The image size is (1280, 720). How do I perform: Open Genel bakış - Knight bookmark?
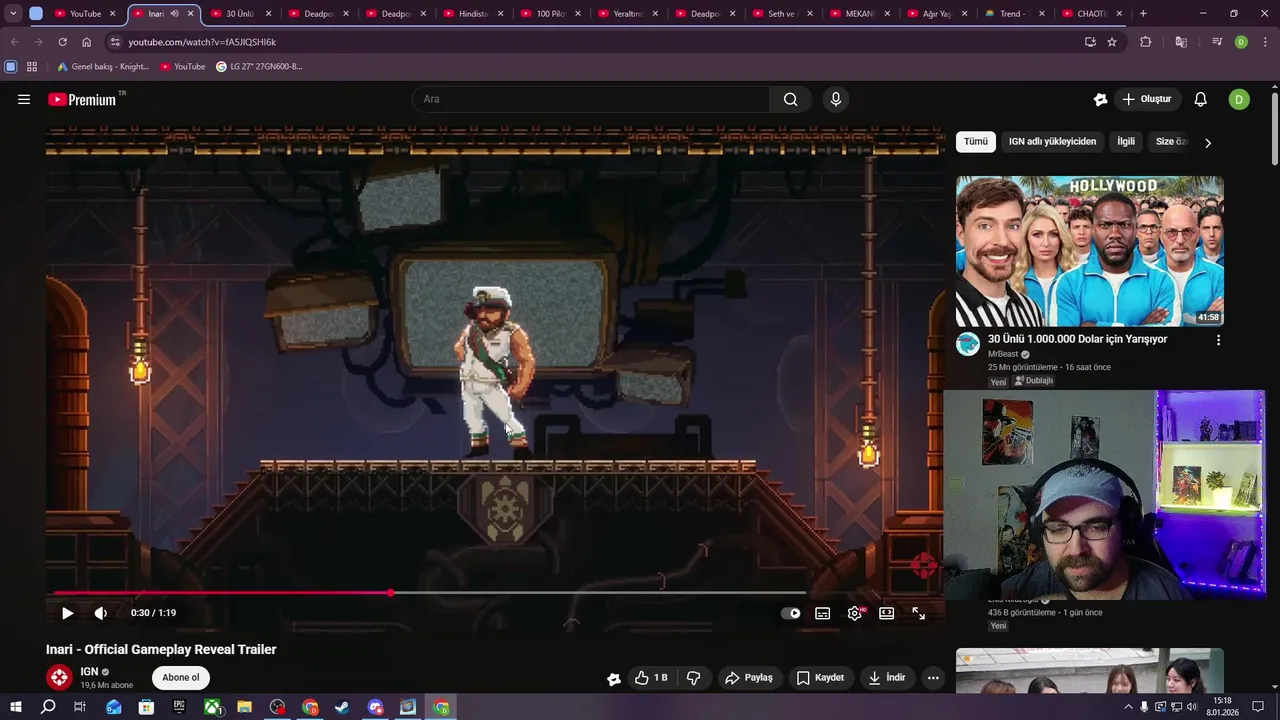tap(103, 67)
